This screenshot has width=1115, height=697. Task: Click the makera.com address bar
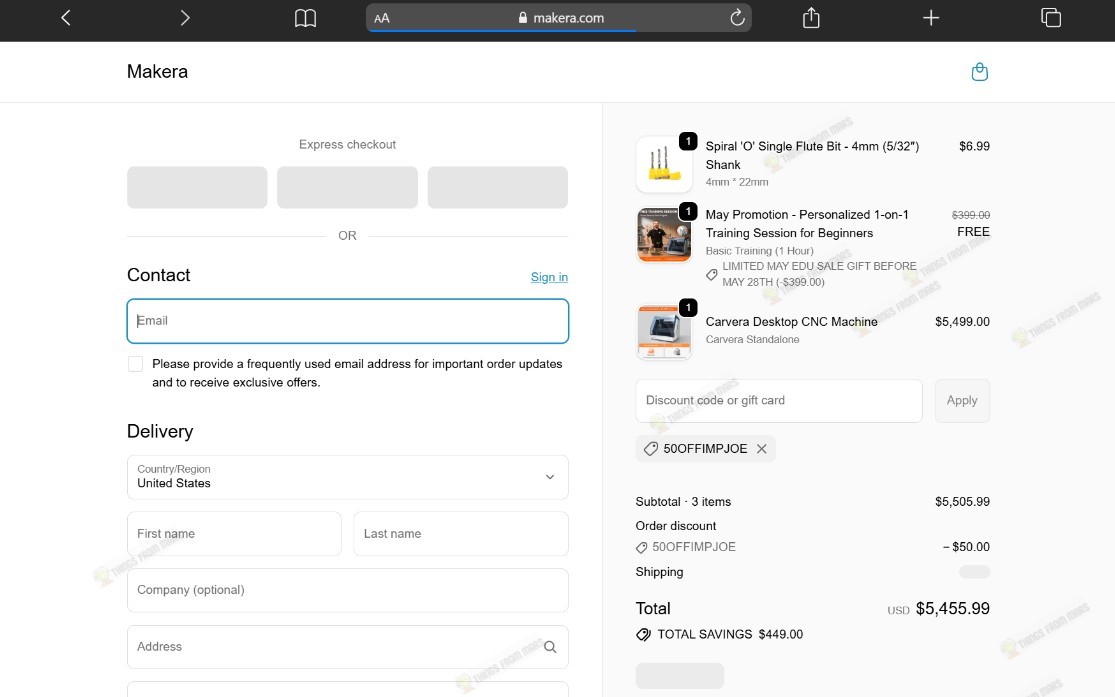tap(559, 18)
